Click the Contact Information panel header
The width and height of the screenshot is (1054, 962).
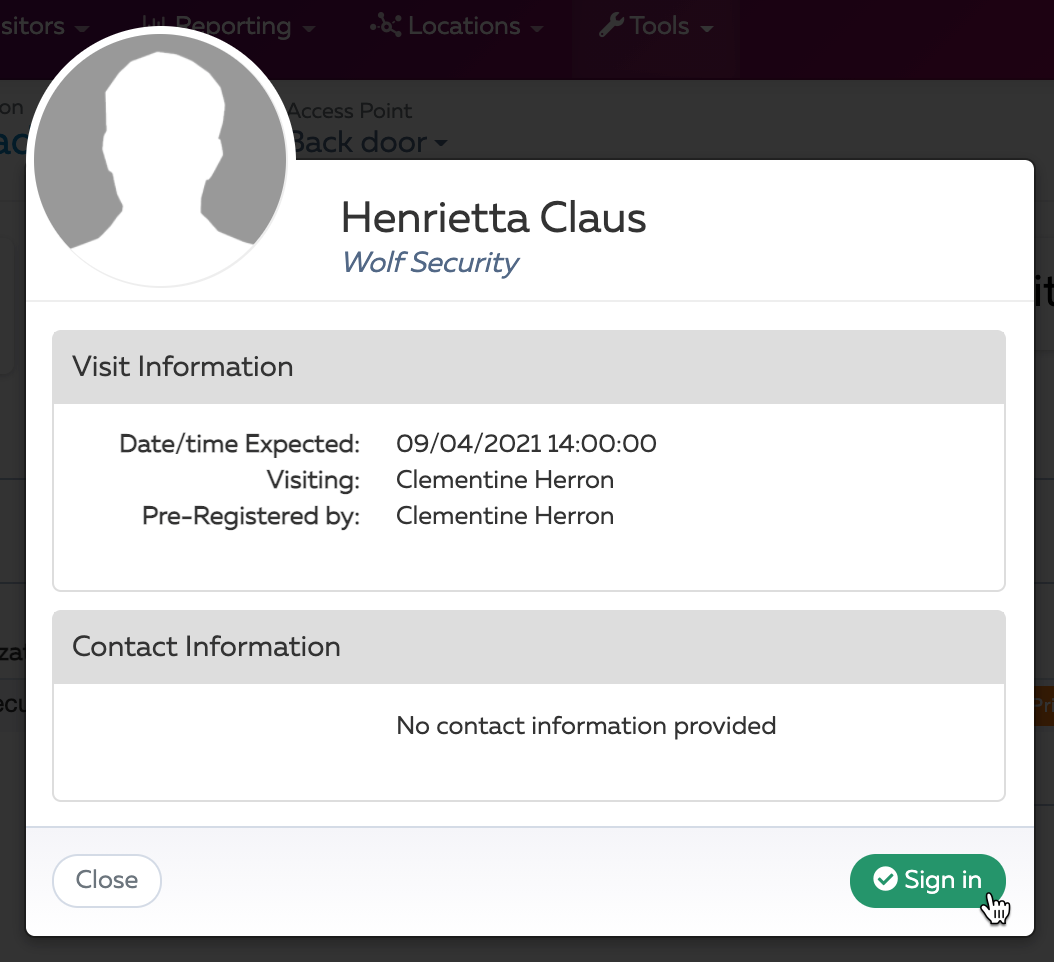pos(529,647)
